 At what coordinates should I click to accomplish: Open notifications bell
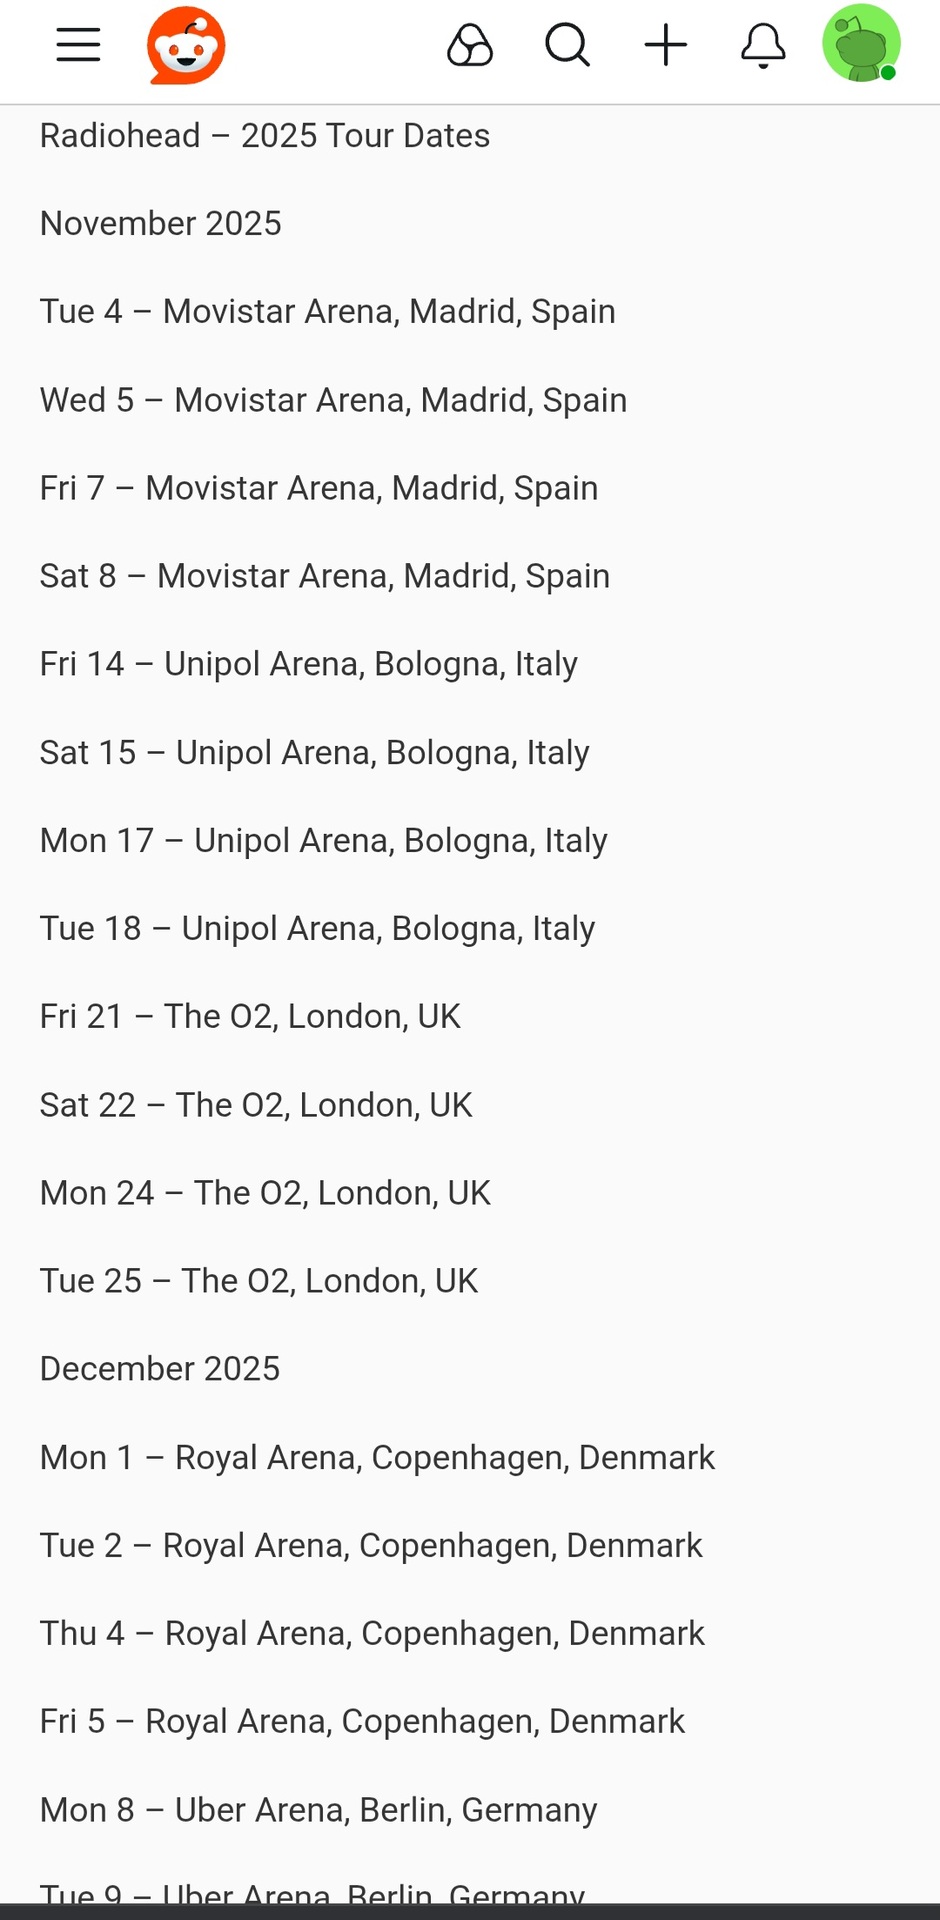(763, 46)
